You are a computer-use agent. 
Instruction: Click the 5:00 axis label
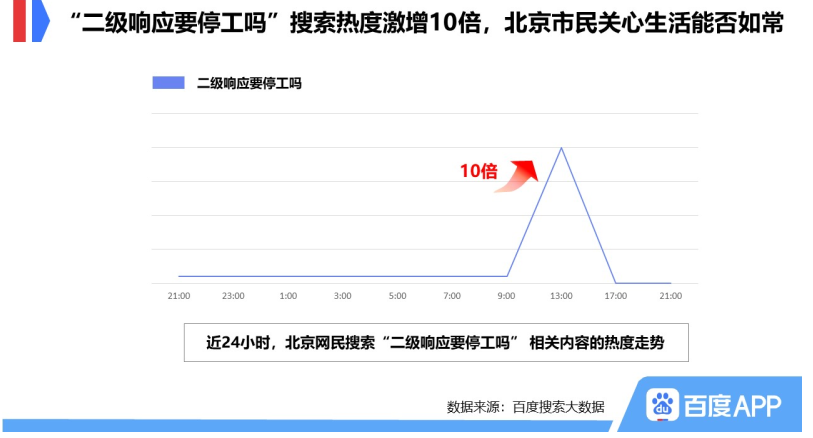click(x=398, y=296)
